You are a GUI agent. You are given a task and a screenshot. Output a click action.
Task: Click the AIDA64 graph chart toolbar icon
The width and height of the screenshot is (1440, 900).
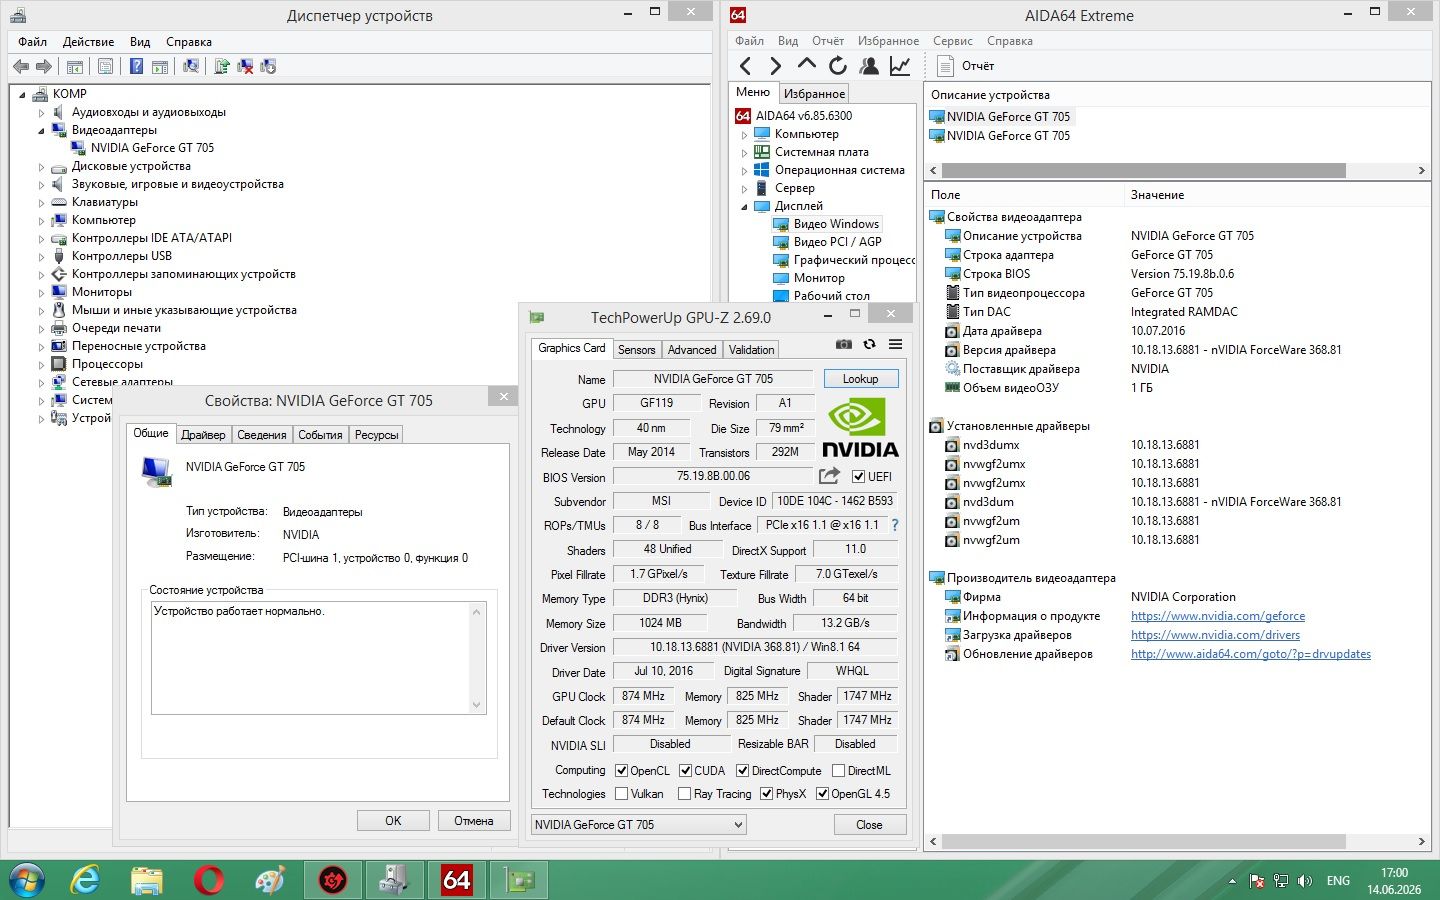(900, 66)
